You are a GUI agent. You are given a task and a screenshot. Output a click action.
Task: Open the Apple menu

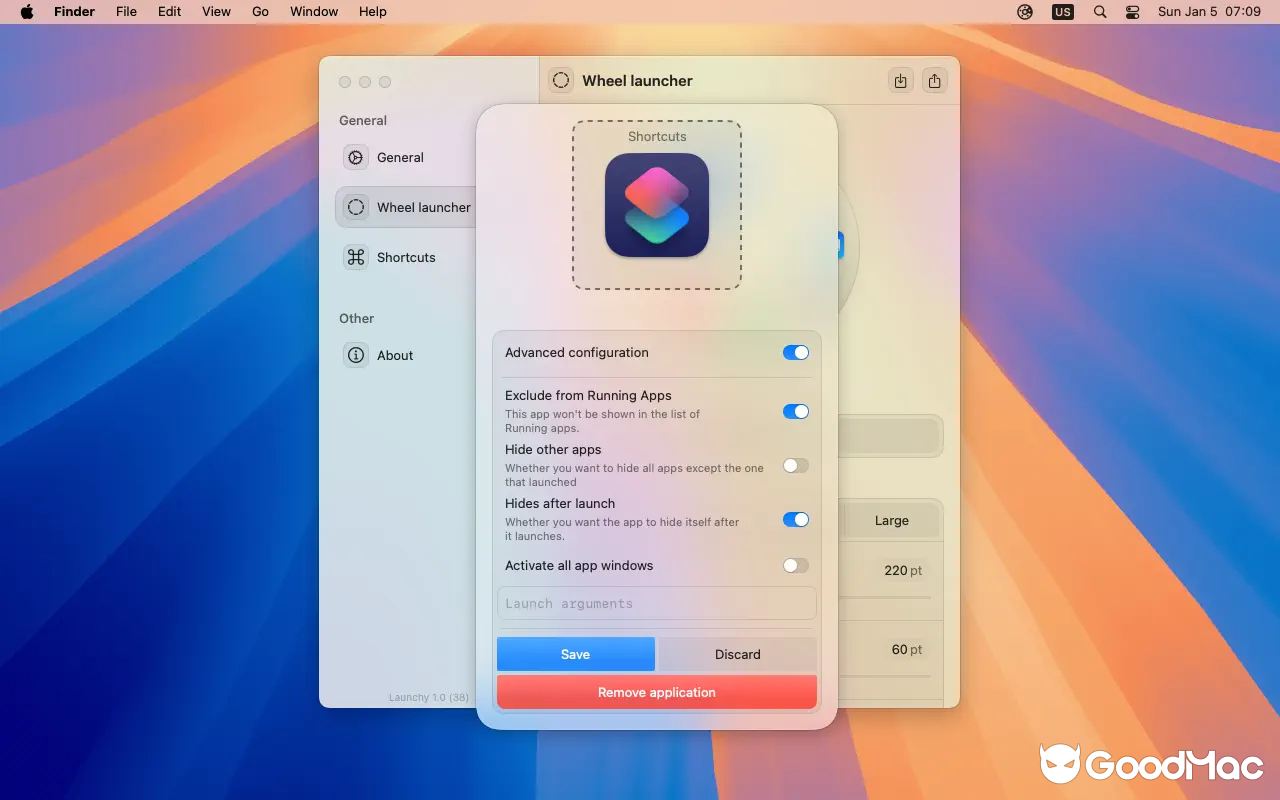[x=27, y=12]
